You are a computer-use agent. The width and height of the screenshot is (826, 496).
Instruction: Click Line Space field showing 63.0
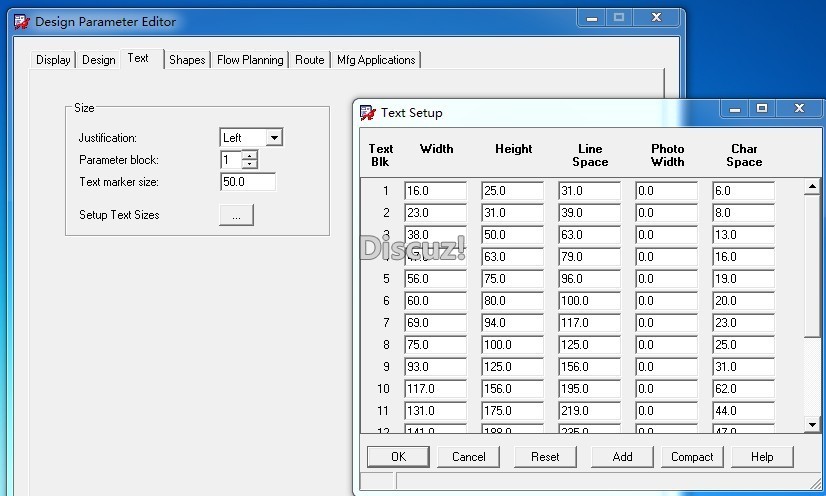point(589,235)
